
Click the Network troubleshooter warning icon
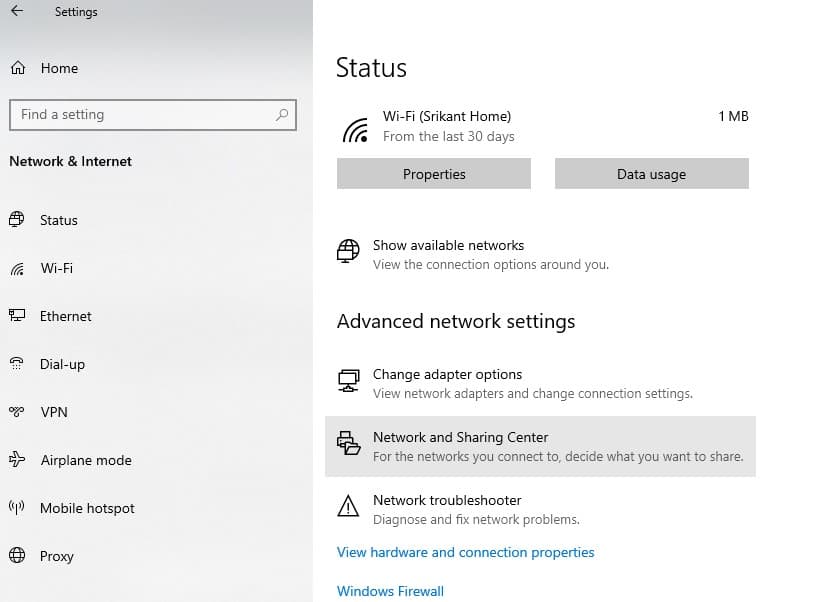pos(348,506)
